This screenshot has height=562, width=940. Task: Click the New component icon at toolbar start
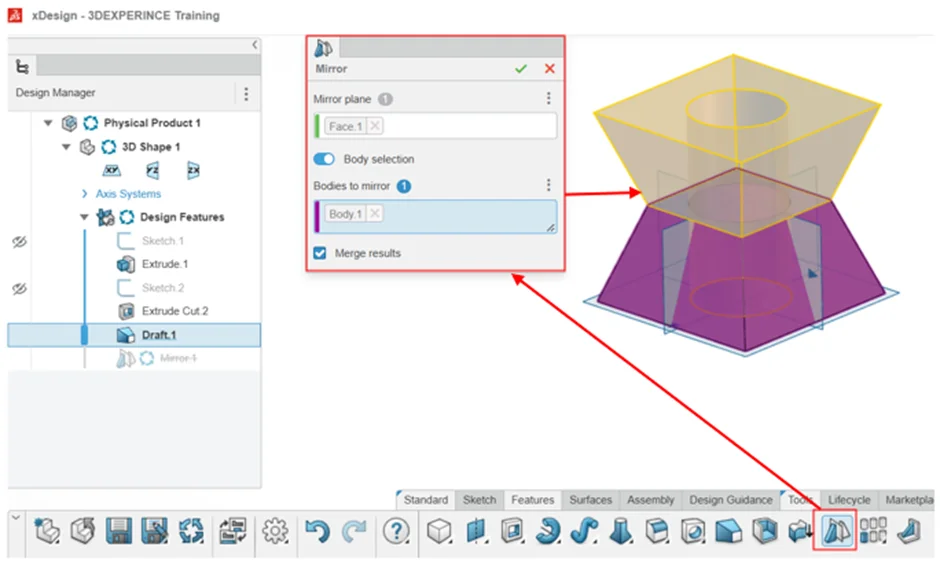(x=46, y=531)
